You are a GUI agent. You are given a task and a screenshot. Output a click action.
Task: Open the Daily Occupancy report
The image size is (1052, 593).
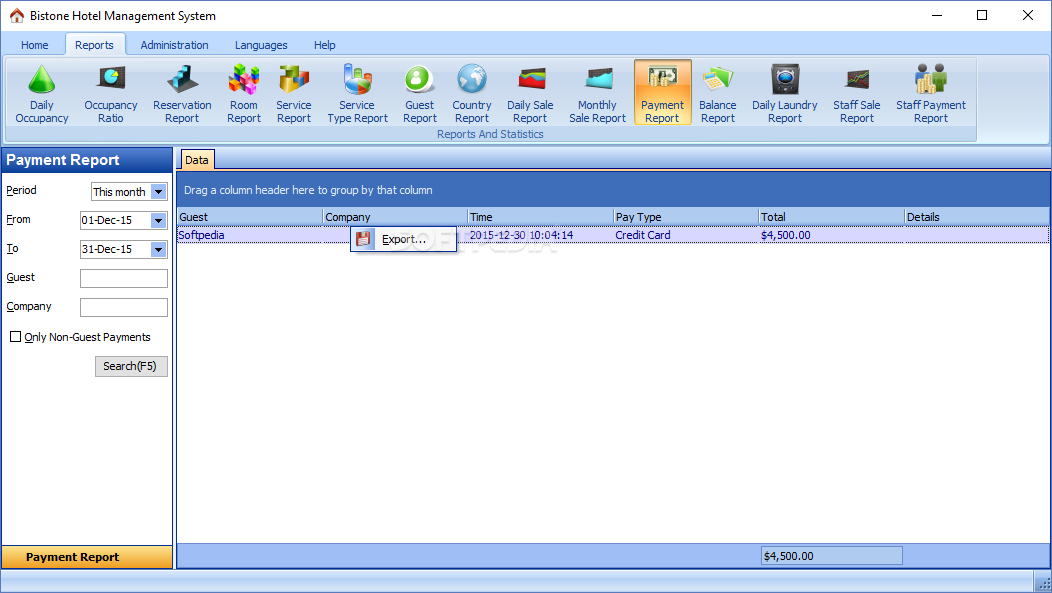pos(42,93)
